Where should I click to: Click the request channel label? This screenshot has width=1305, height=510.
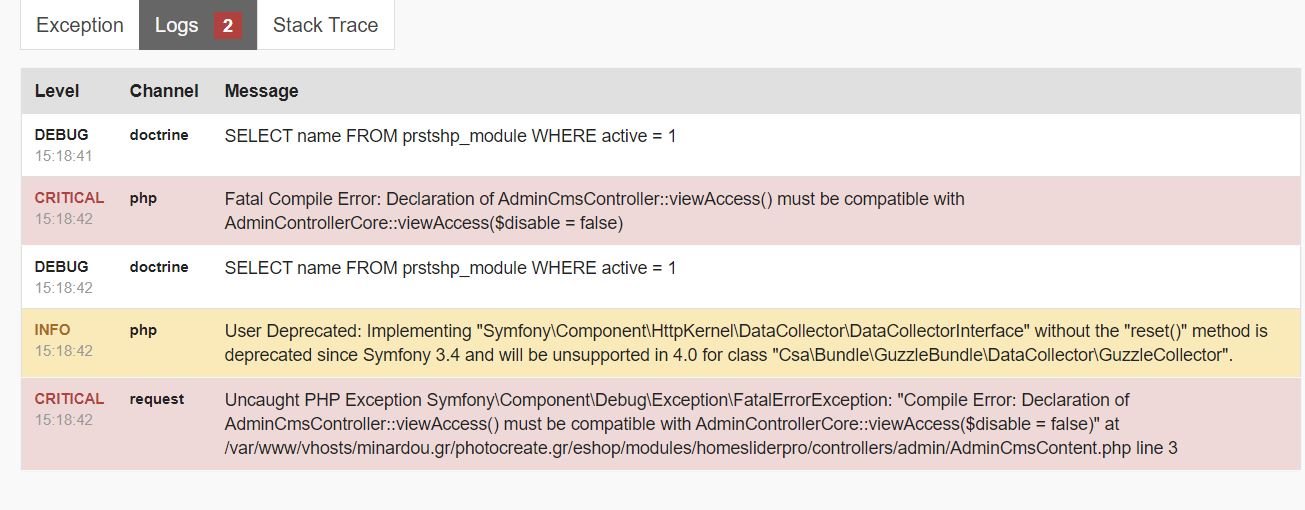[156, 399]
